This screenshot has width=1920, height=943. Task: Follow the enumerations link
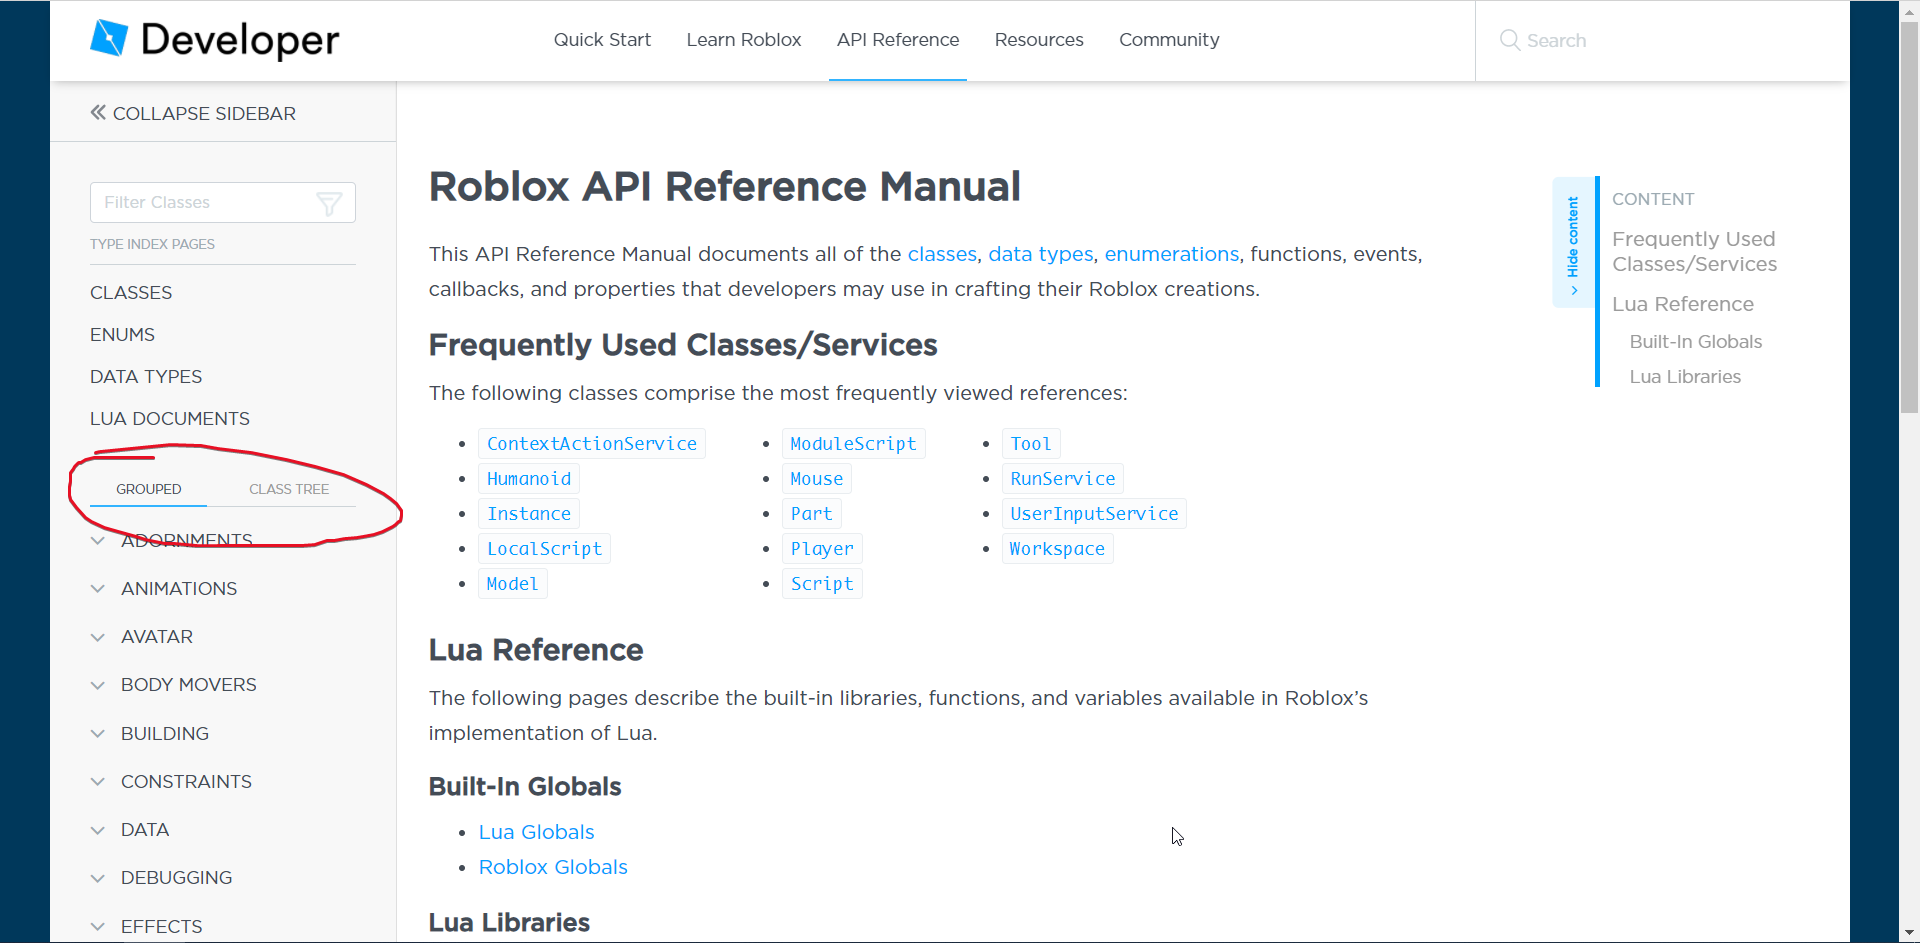1172,254
